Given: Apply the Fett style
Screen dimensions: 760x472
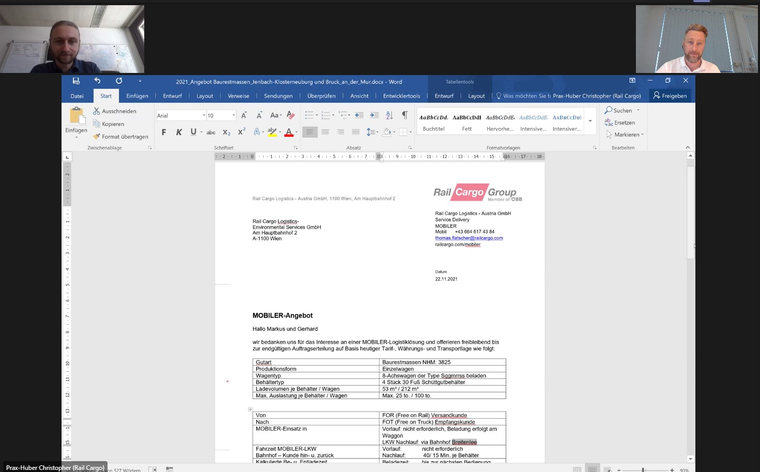Looking at the screenshot, I should coord(467,122).
